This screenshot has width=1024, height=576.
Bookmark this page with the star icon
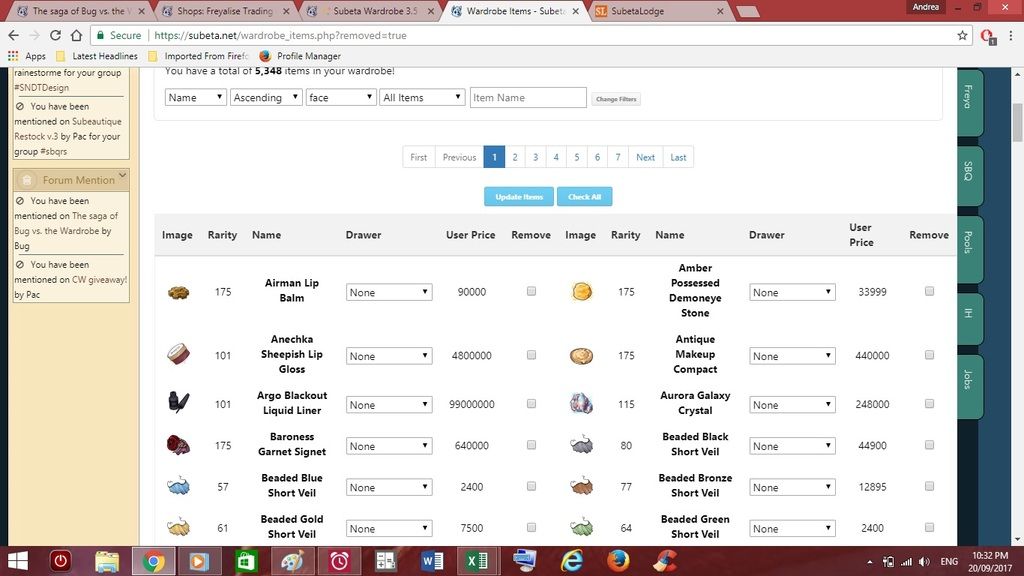coord(962,35)
